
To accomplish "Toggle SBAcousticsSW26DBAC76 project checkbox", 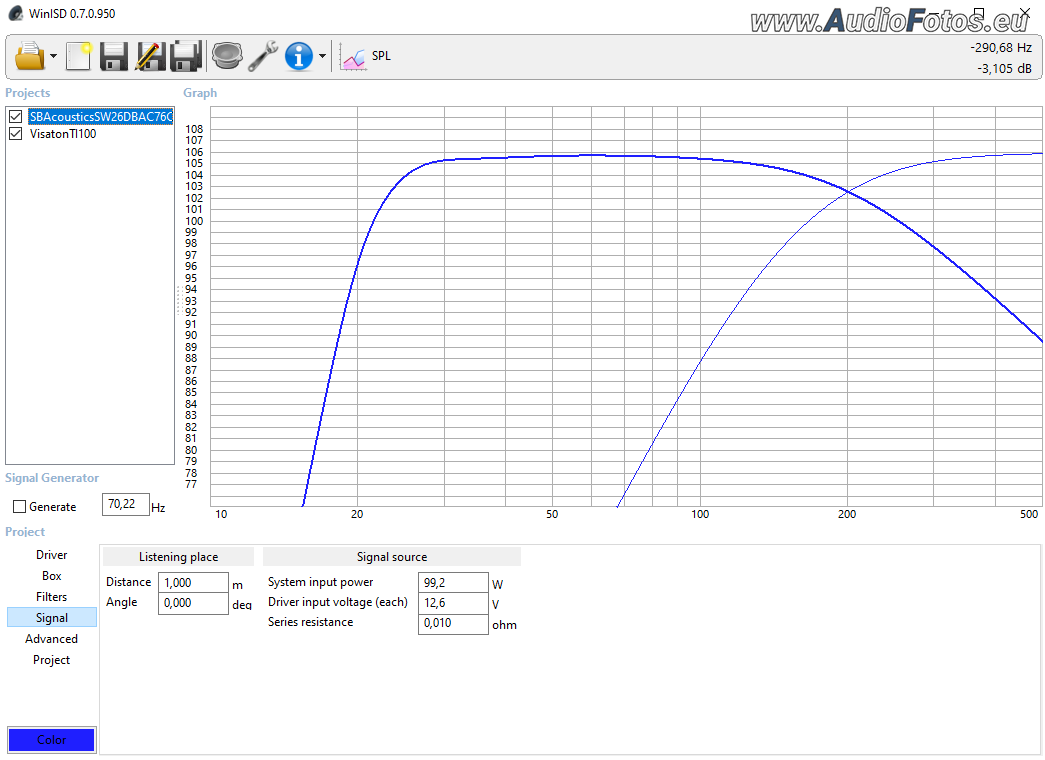I will pyautogui.click(x=16, y=117).
